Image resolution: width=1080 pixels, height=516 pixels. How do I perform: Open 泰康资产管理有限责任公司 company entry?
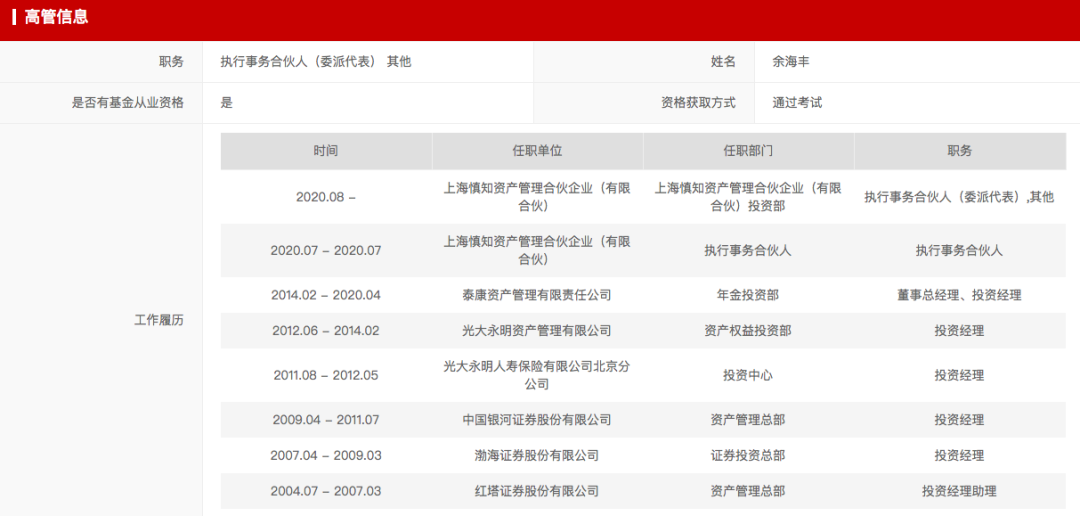pyautogui.click(x=537, y=295)
